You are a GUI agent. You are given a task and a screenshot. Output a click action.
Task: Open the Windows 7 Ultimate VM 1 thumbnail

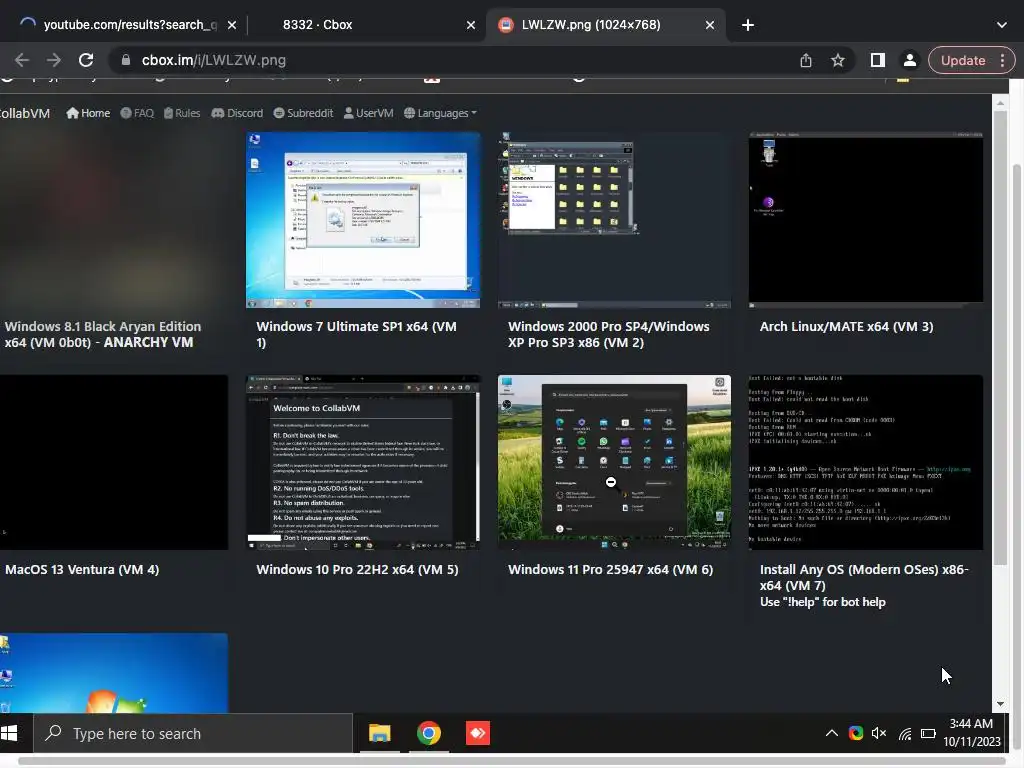[x=363, y=220]
